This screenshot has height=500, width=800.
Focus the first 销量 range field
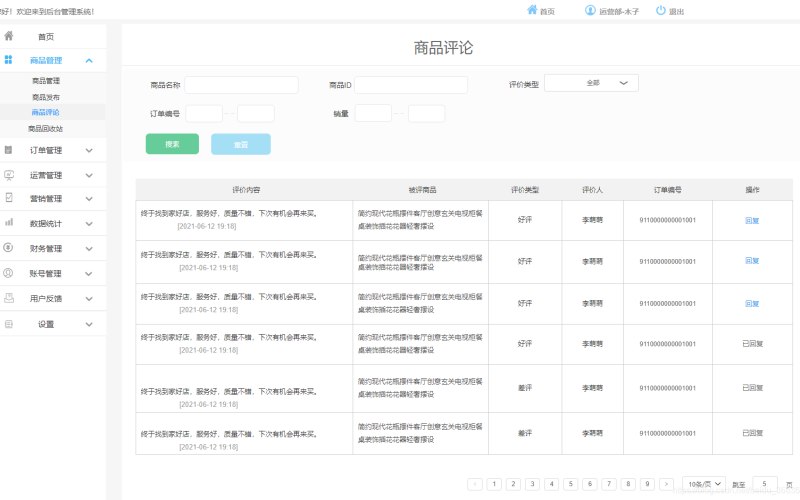(x=373, y=113)
